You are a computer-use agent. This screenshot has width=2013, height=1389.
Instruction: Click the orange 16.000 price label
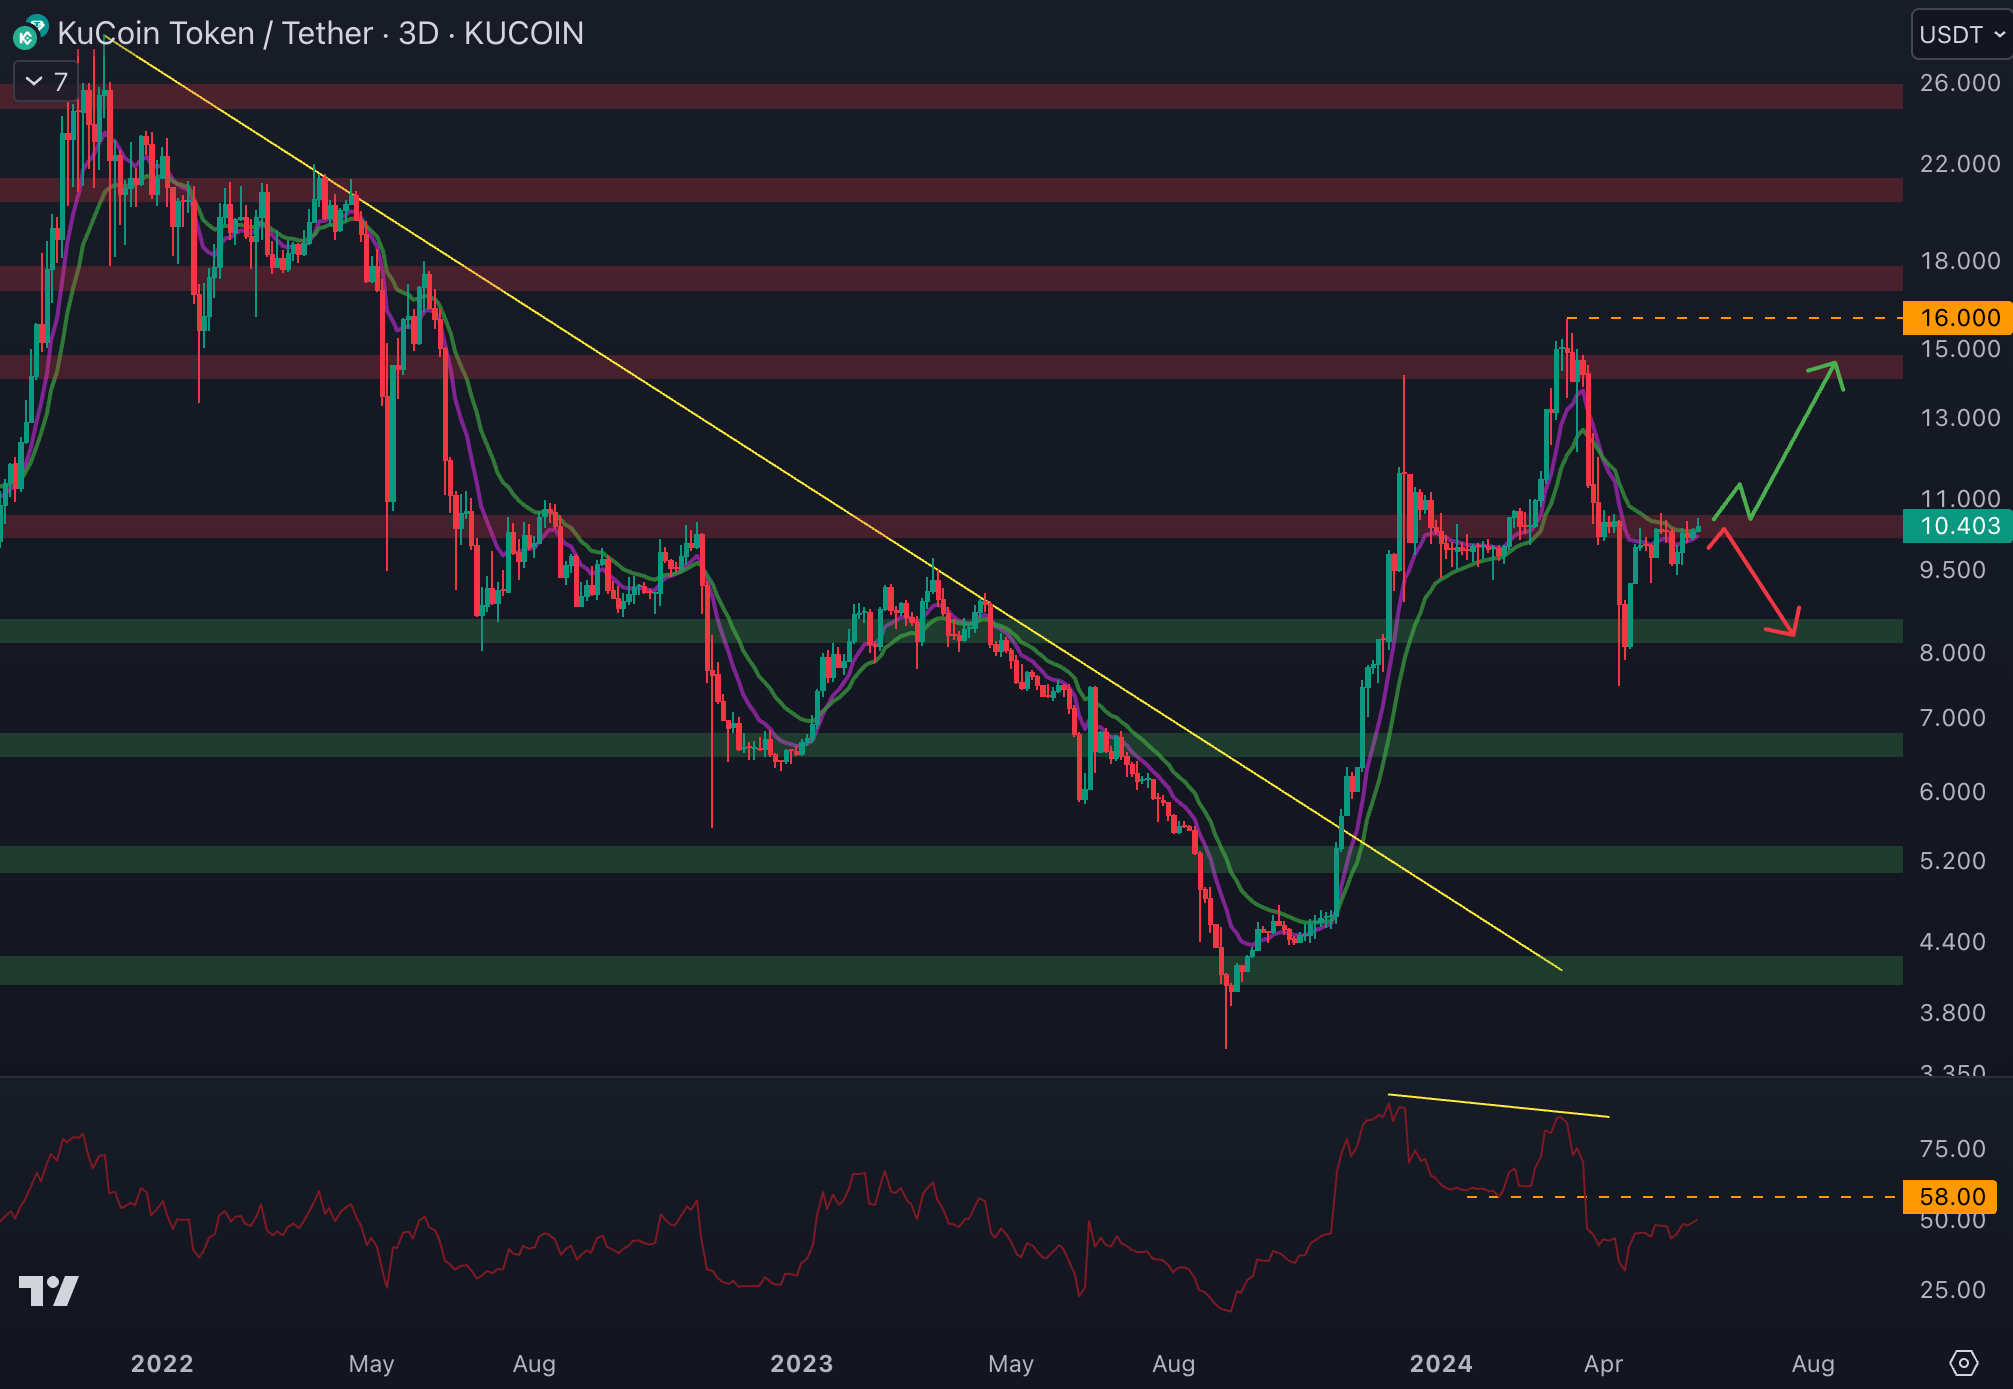[x=1958, y=318]
